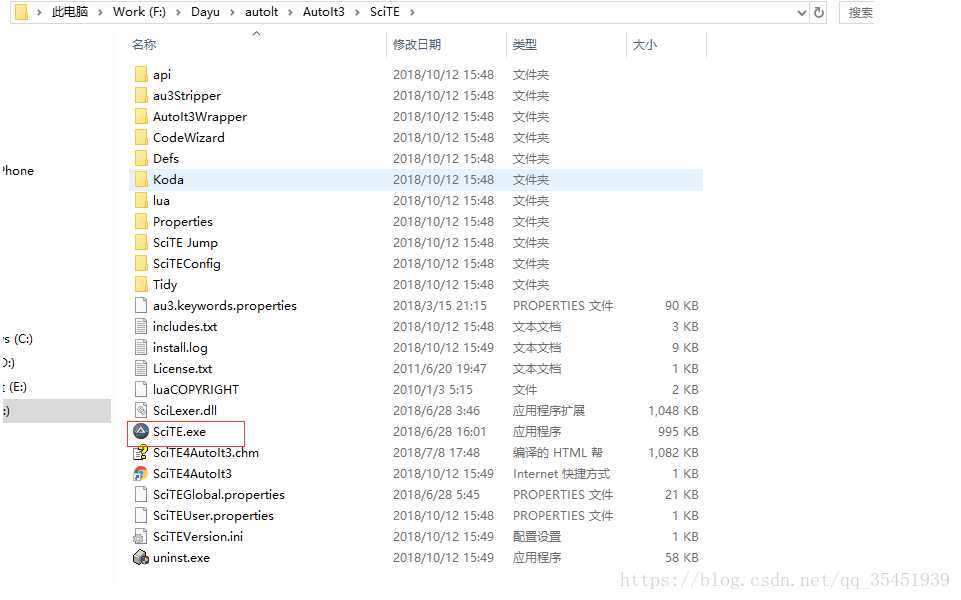Sort files by 大小 column header
This screenshot has height=600, width=961.
point(645,44)
